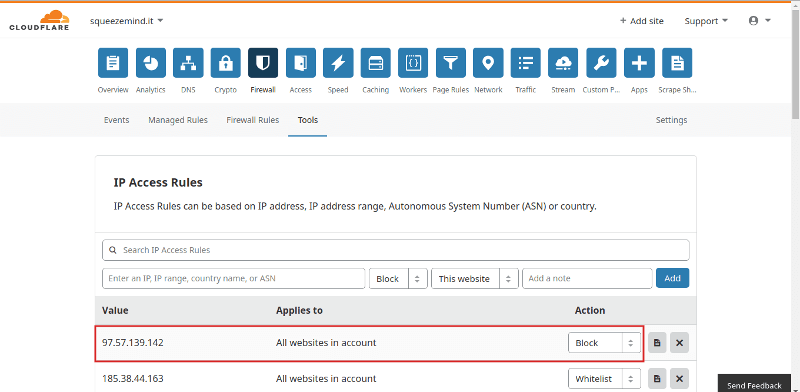800x392 pixels.
Task: Open the Traffic list icon
Action: (526, 63)
